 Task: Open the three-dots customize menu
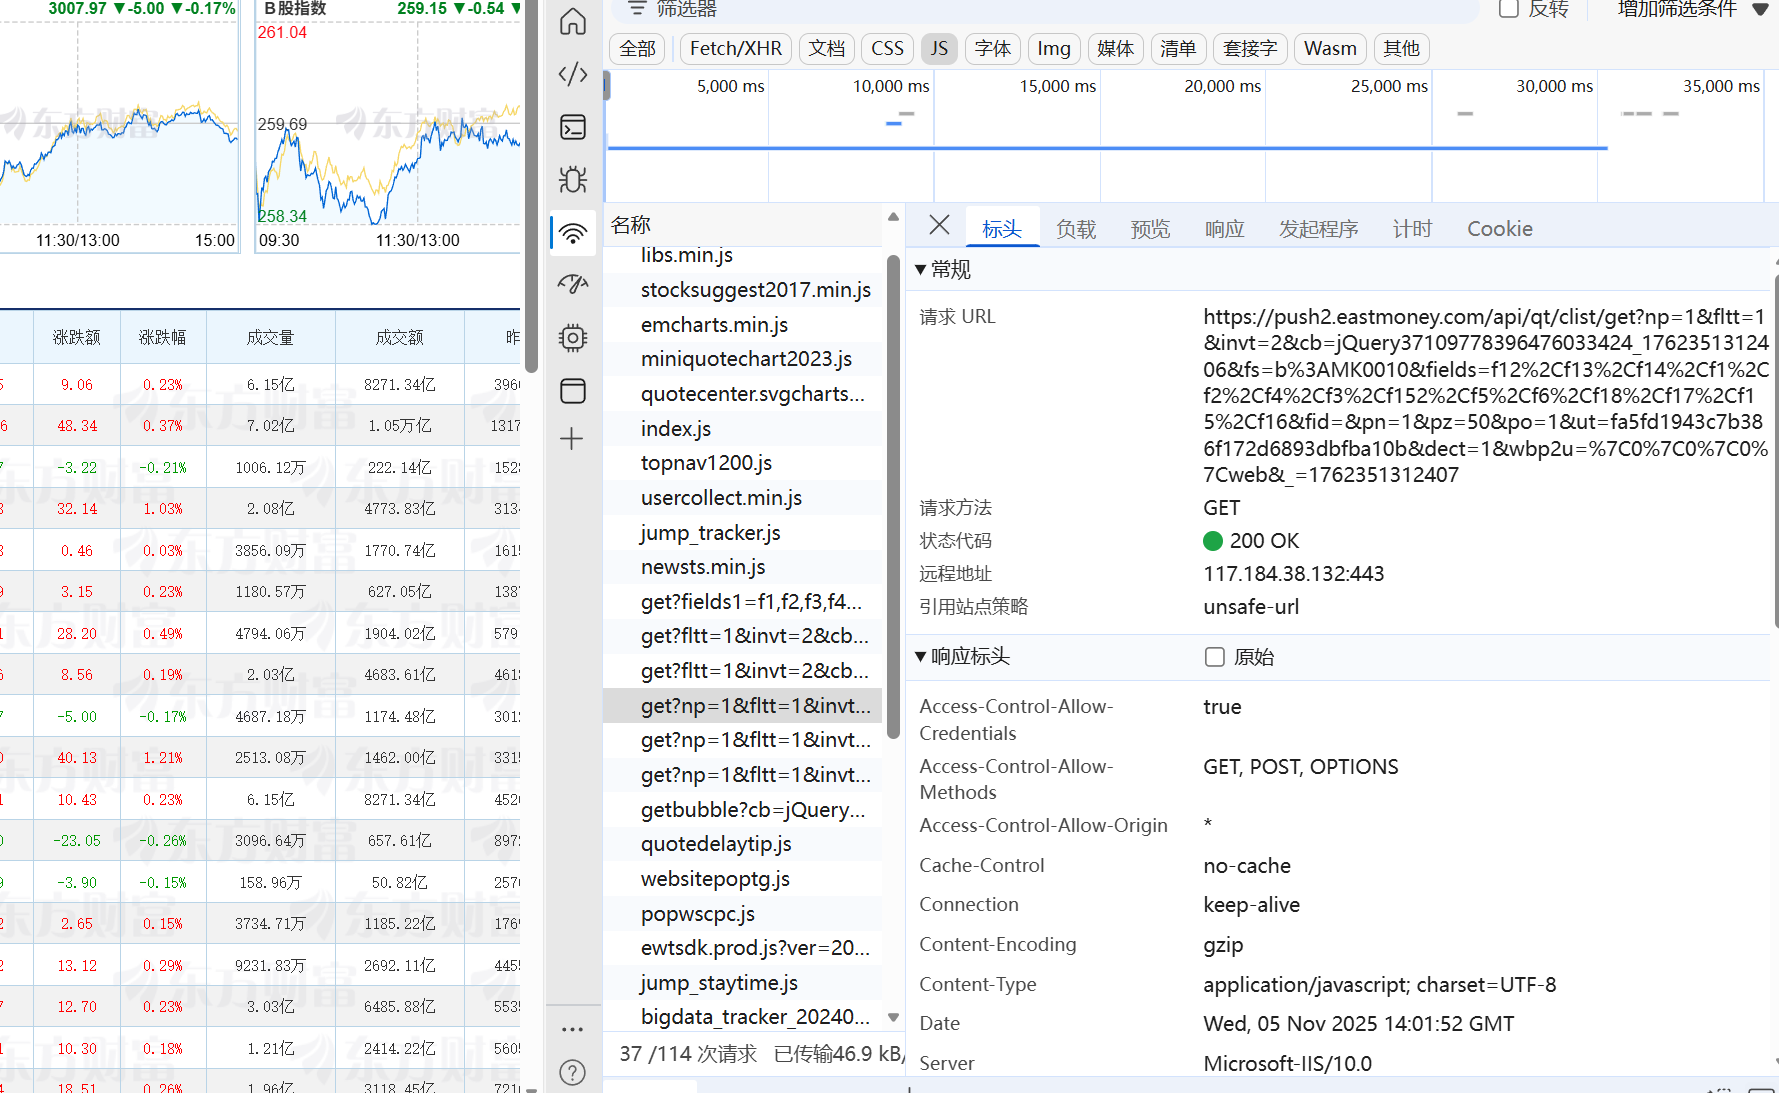[572, 1029]
